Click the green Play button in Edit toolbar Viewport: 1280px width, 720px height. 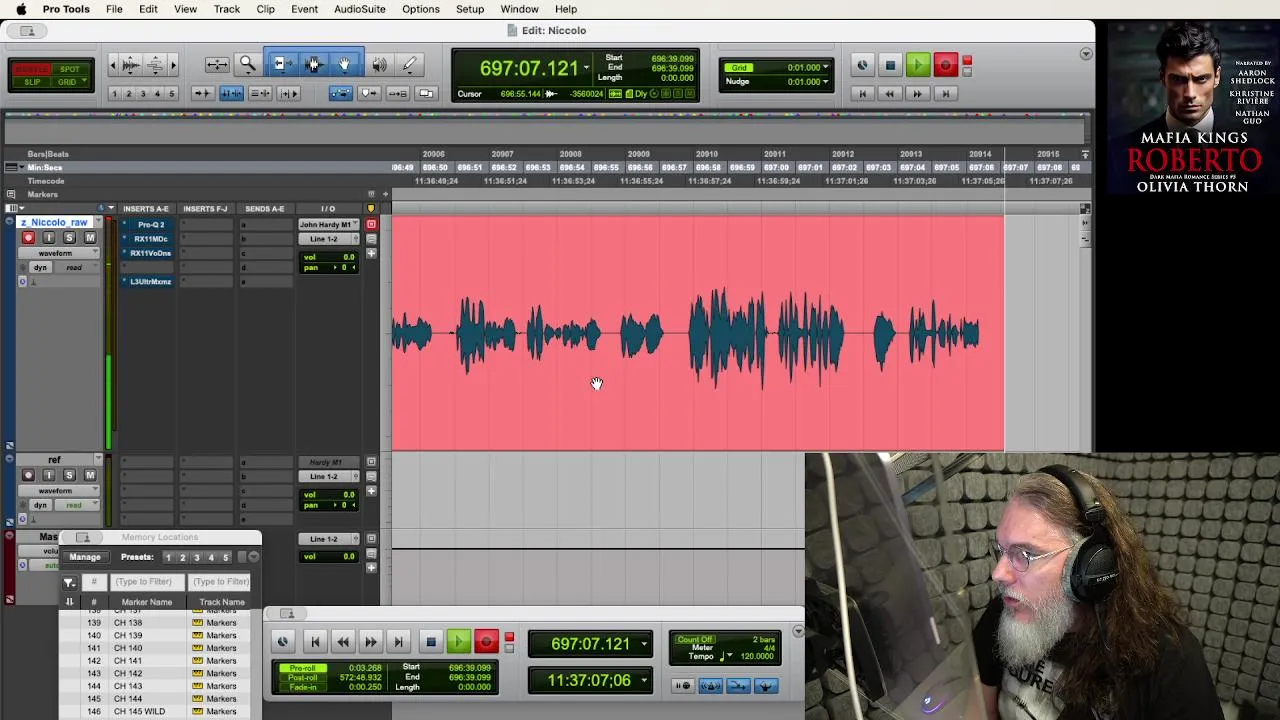coord(917,66)
